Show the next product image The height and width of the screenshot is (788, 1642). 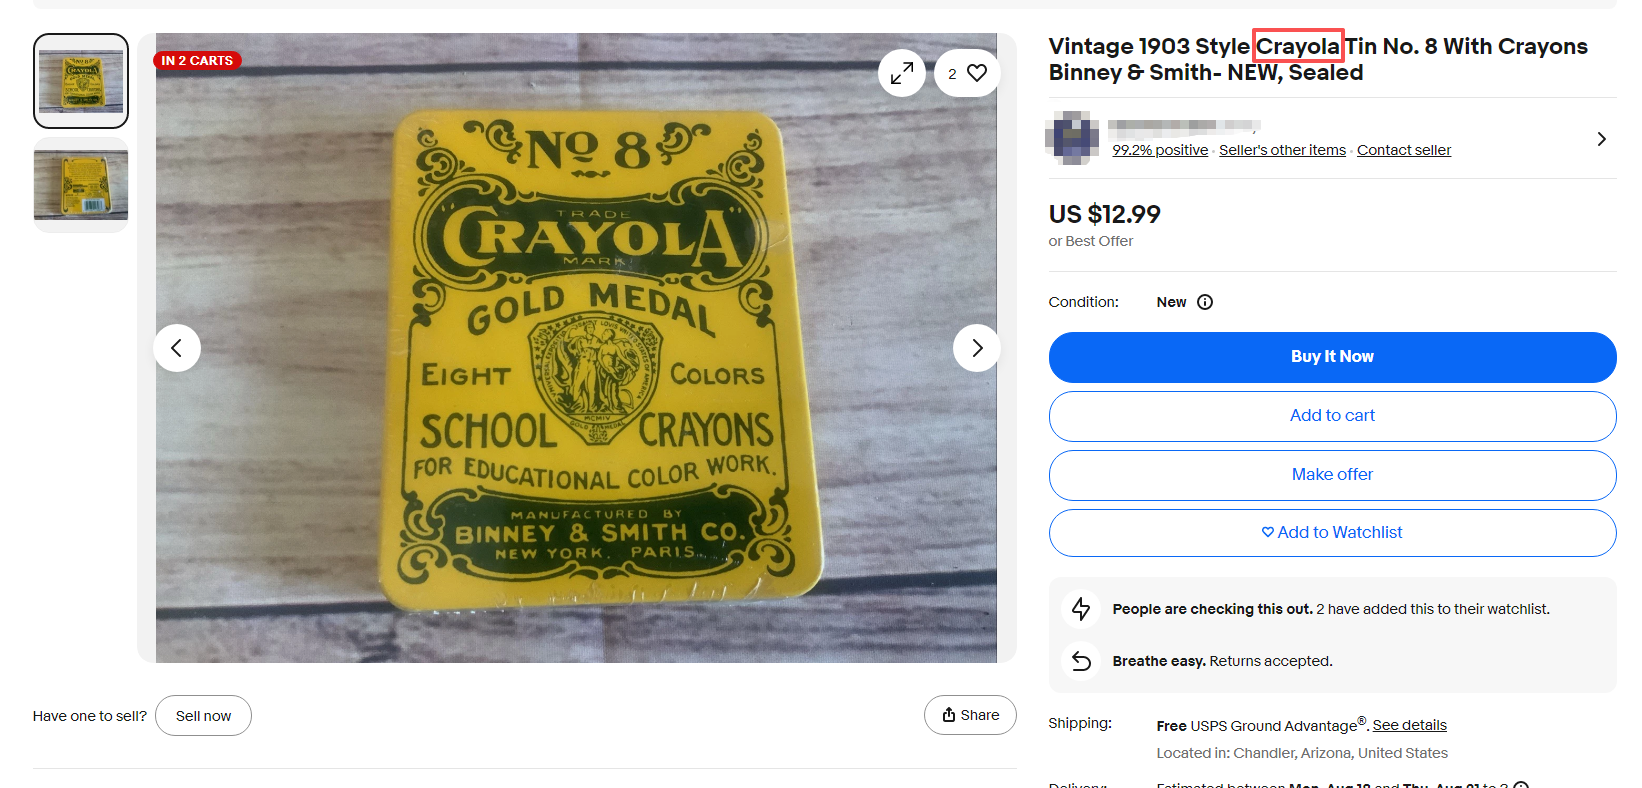(x=977, y=348)
